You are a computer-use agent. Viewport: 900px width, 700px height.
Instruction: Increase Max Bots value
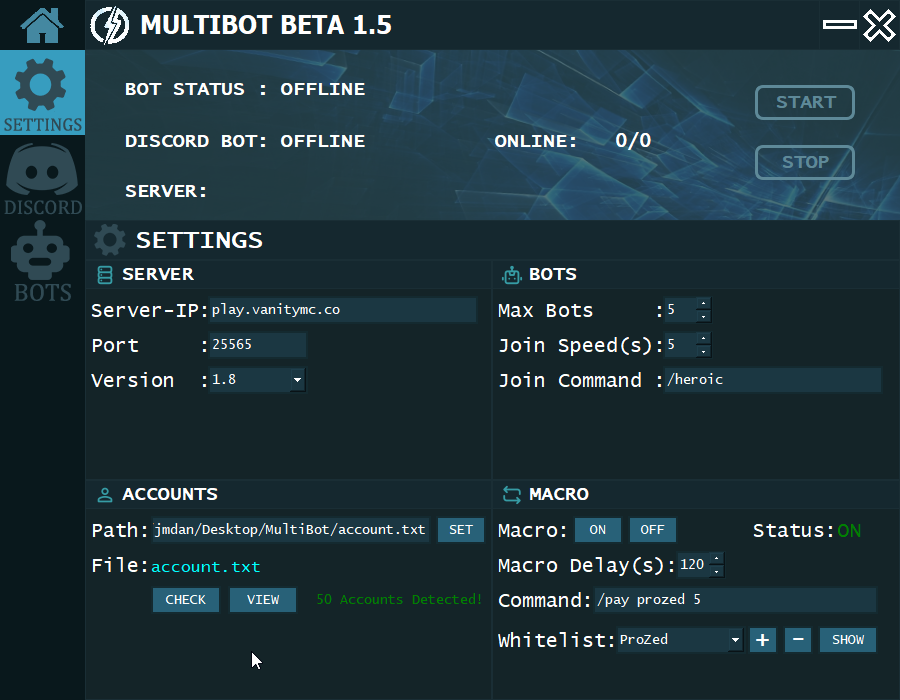(x=704, y=304)
